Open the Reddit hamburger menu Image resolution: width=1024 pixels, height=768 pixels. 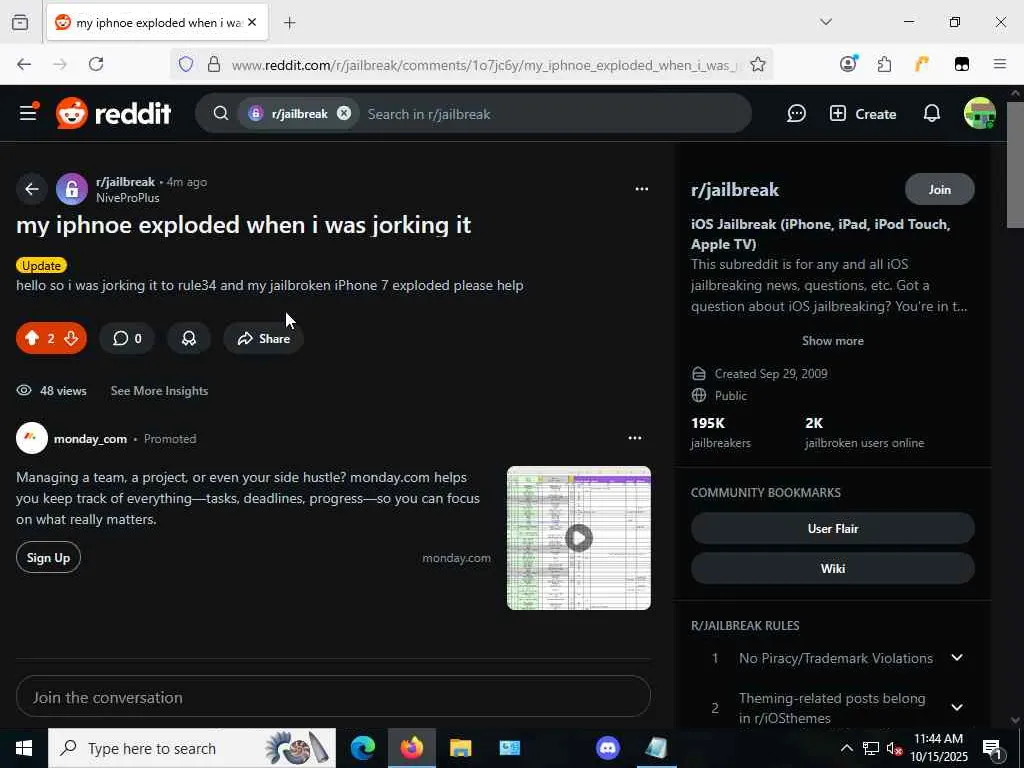pyautogui.click(x=28, y=113)
